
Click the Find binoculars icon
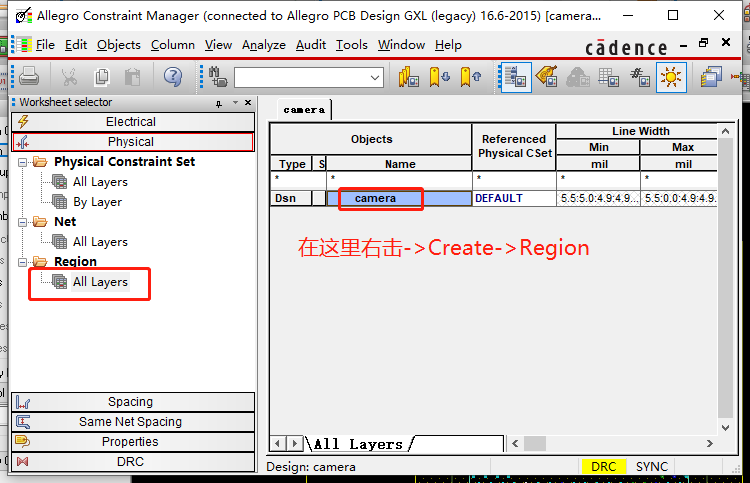point(218,77)
